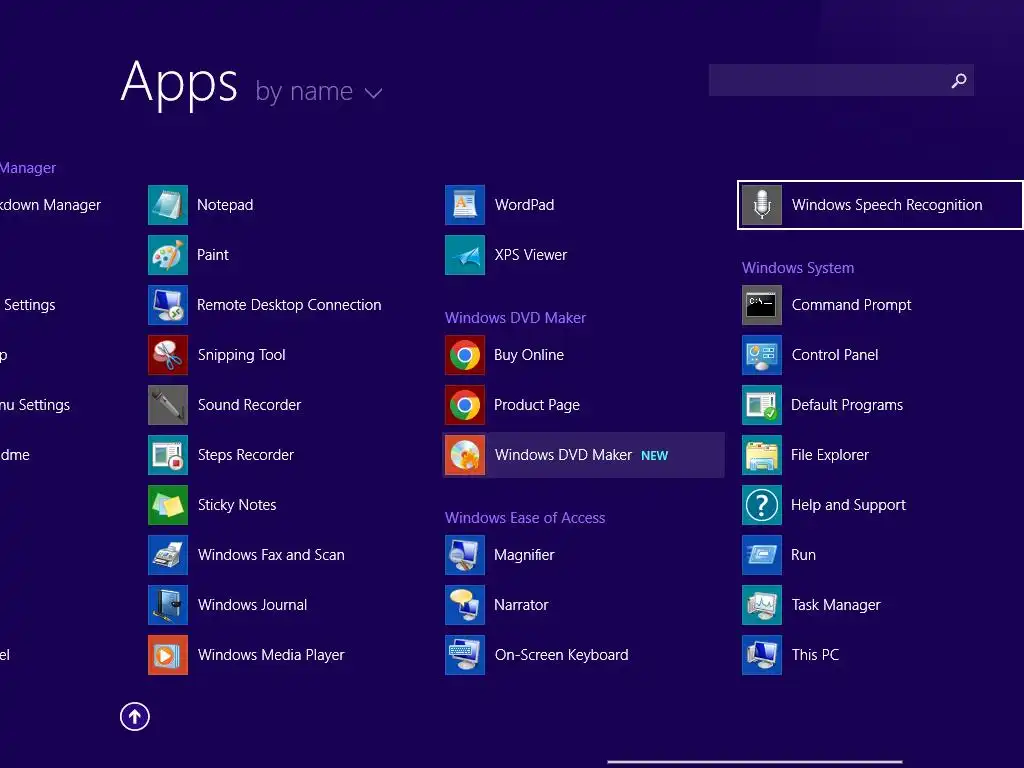Open File Explorer icon
The image size is (1024, 768).
762,455
